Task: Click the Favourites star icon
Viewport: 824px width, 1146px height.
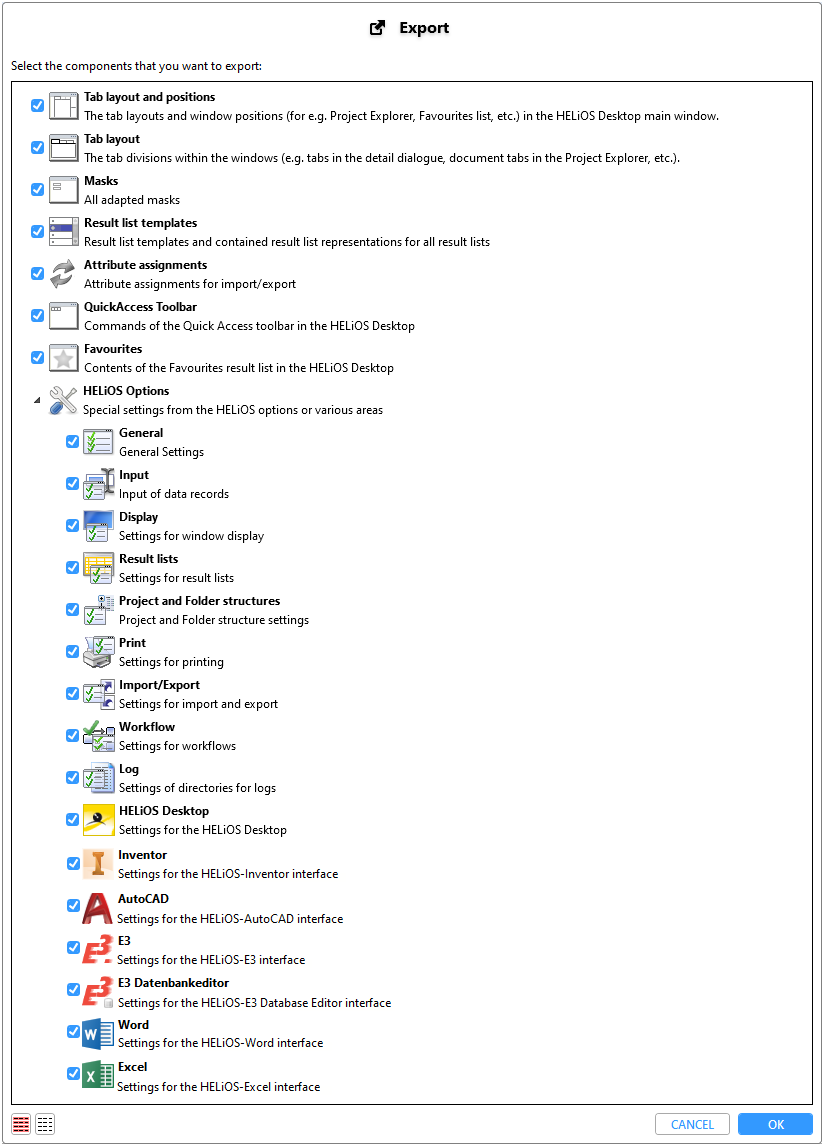Action: (x=64, y=358)
